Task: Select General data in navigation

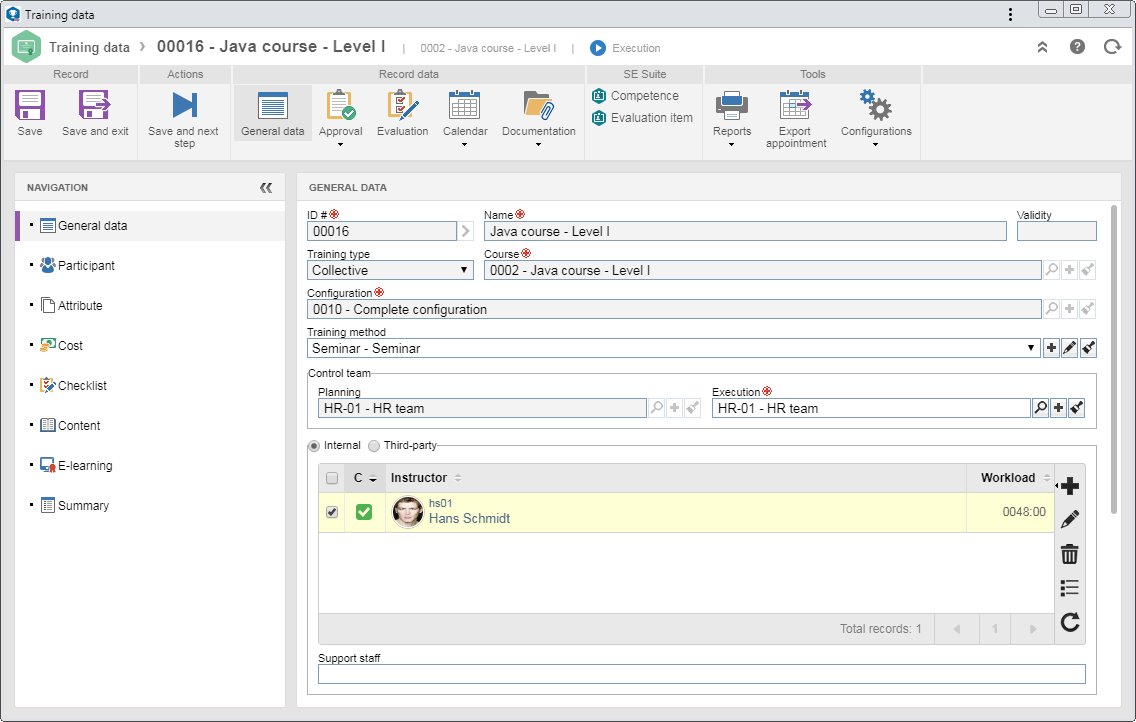Action: tap(150, 226)
